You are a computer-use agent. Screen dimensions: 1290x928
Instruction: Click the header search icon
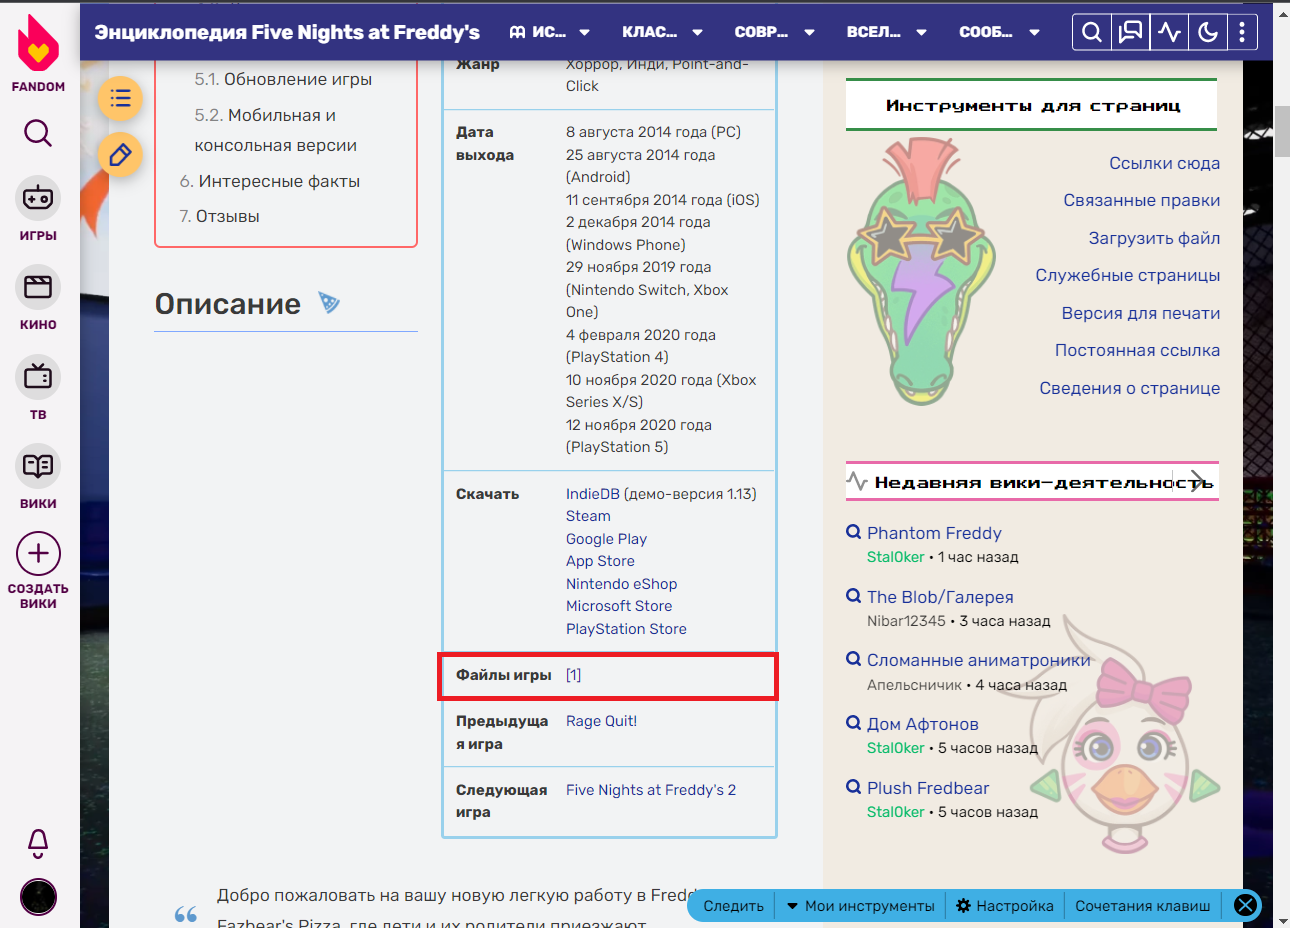tap(1092, 32)
